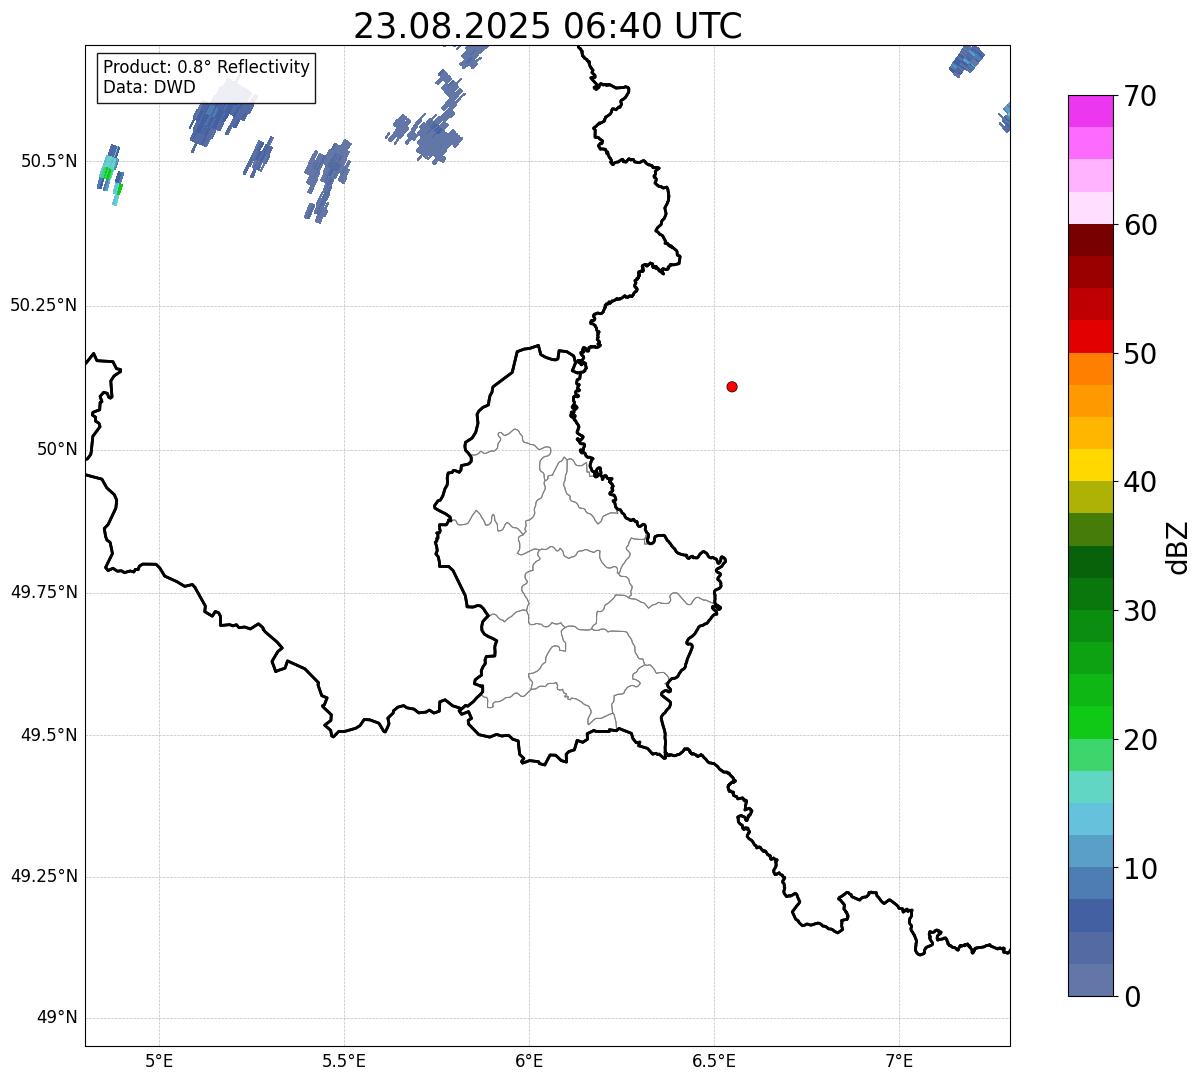The width and height of the screenshot is (1202, 1081).
Task: Click the colorbar tick value 40
Action: click(1140, 482)
